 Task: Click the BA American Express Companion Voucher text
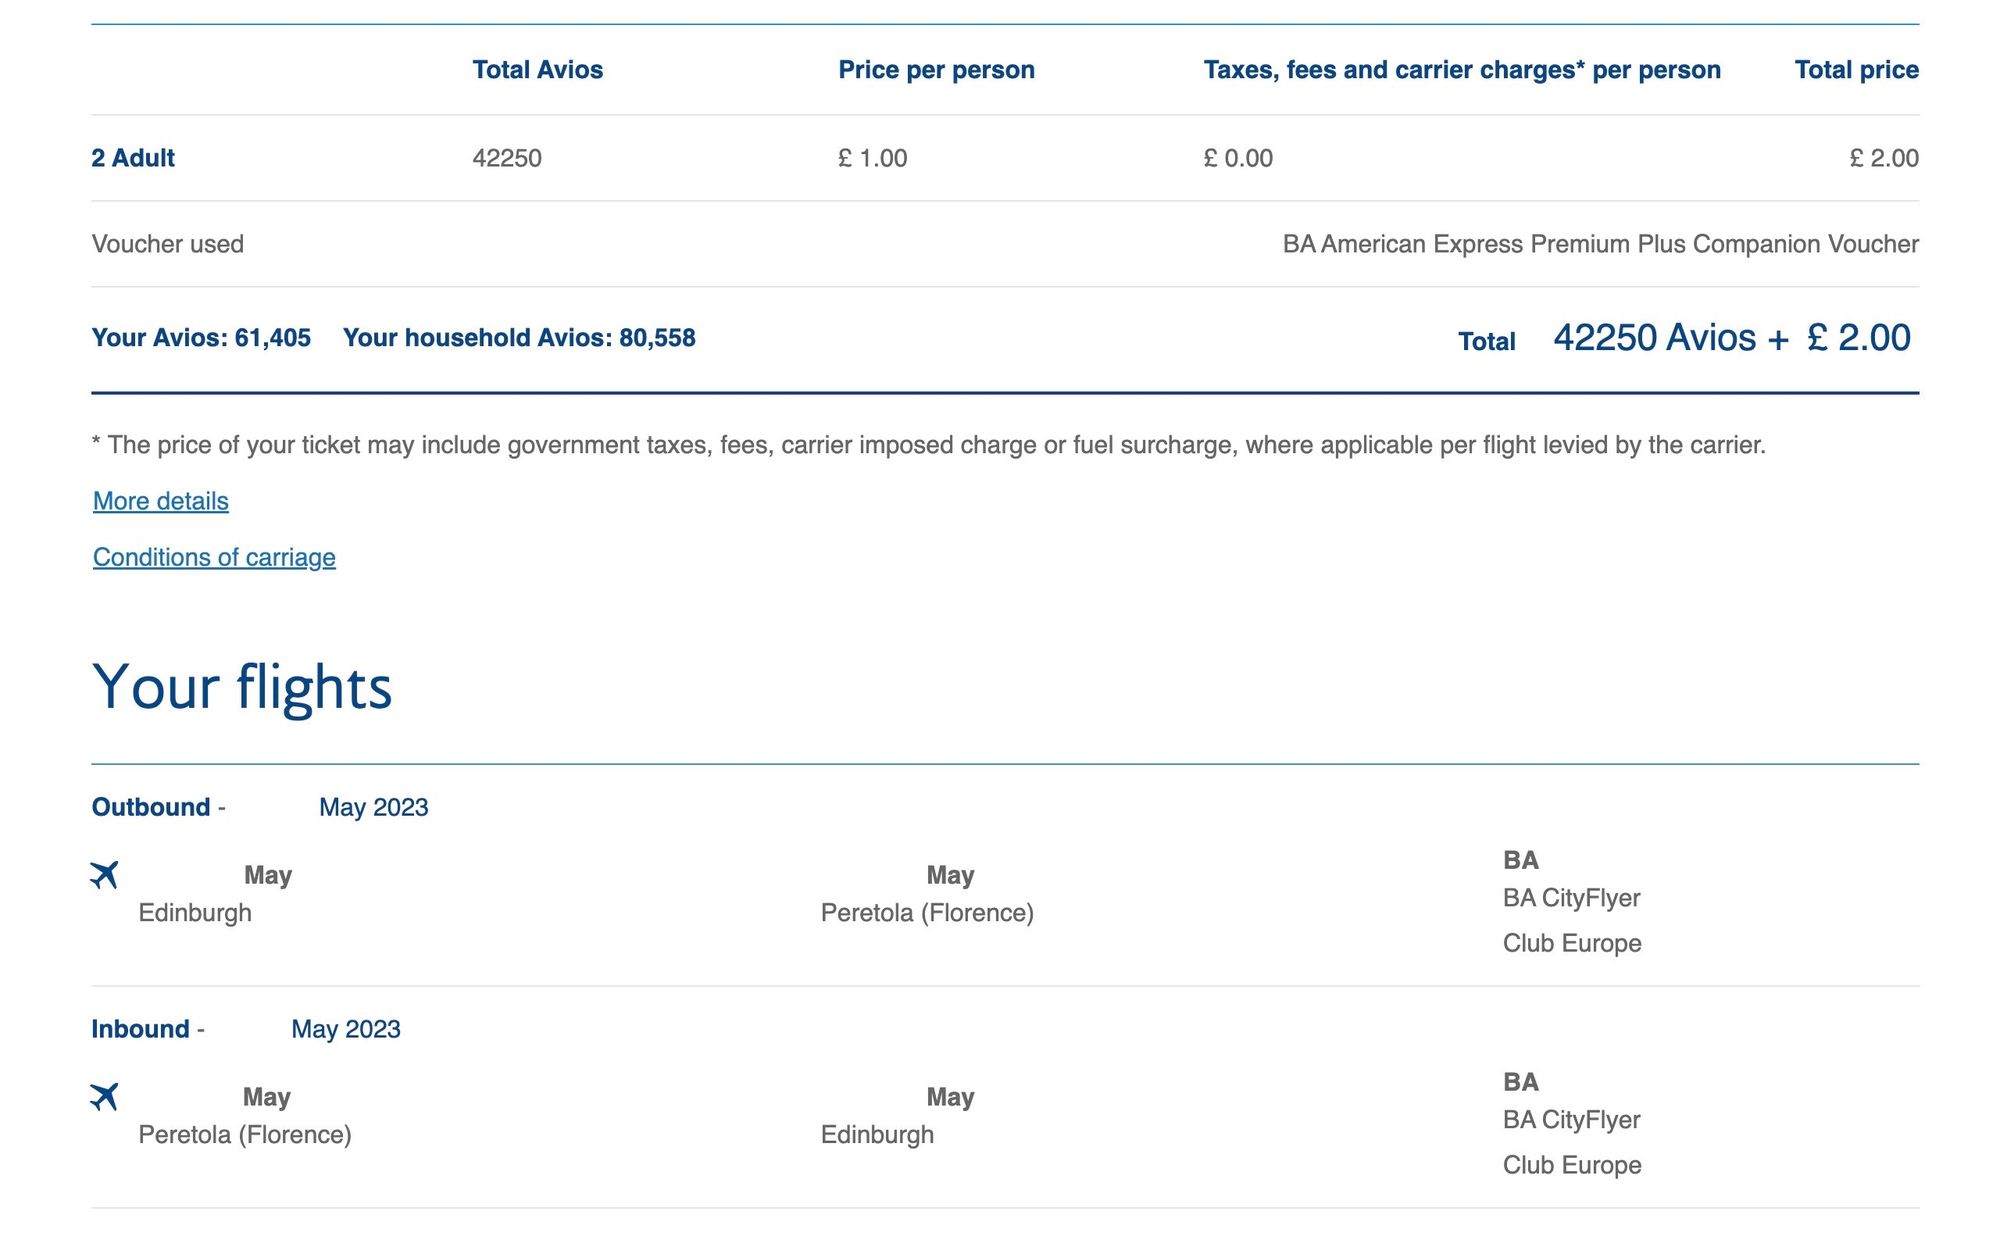(x=1601, y=244)
